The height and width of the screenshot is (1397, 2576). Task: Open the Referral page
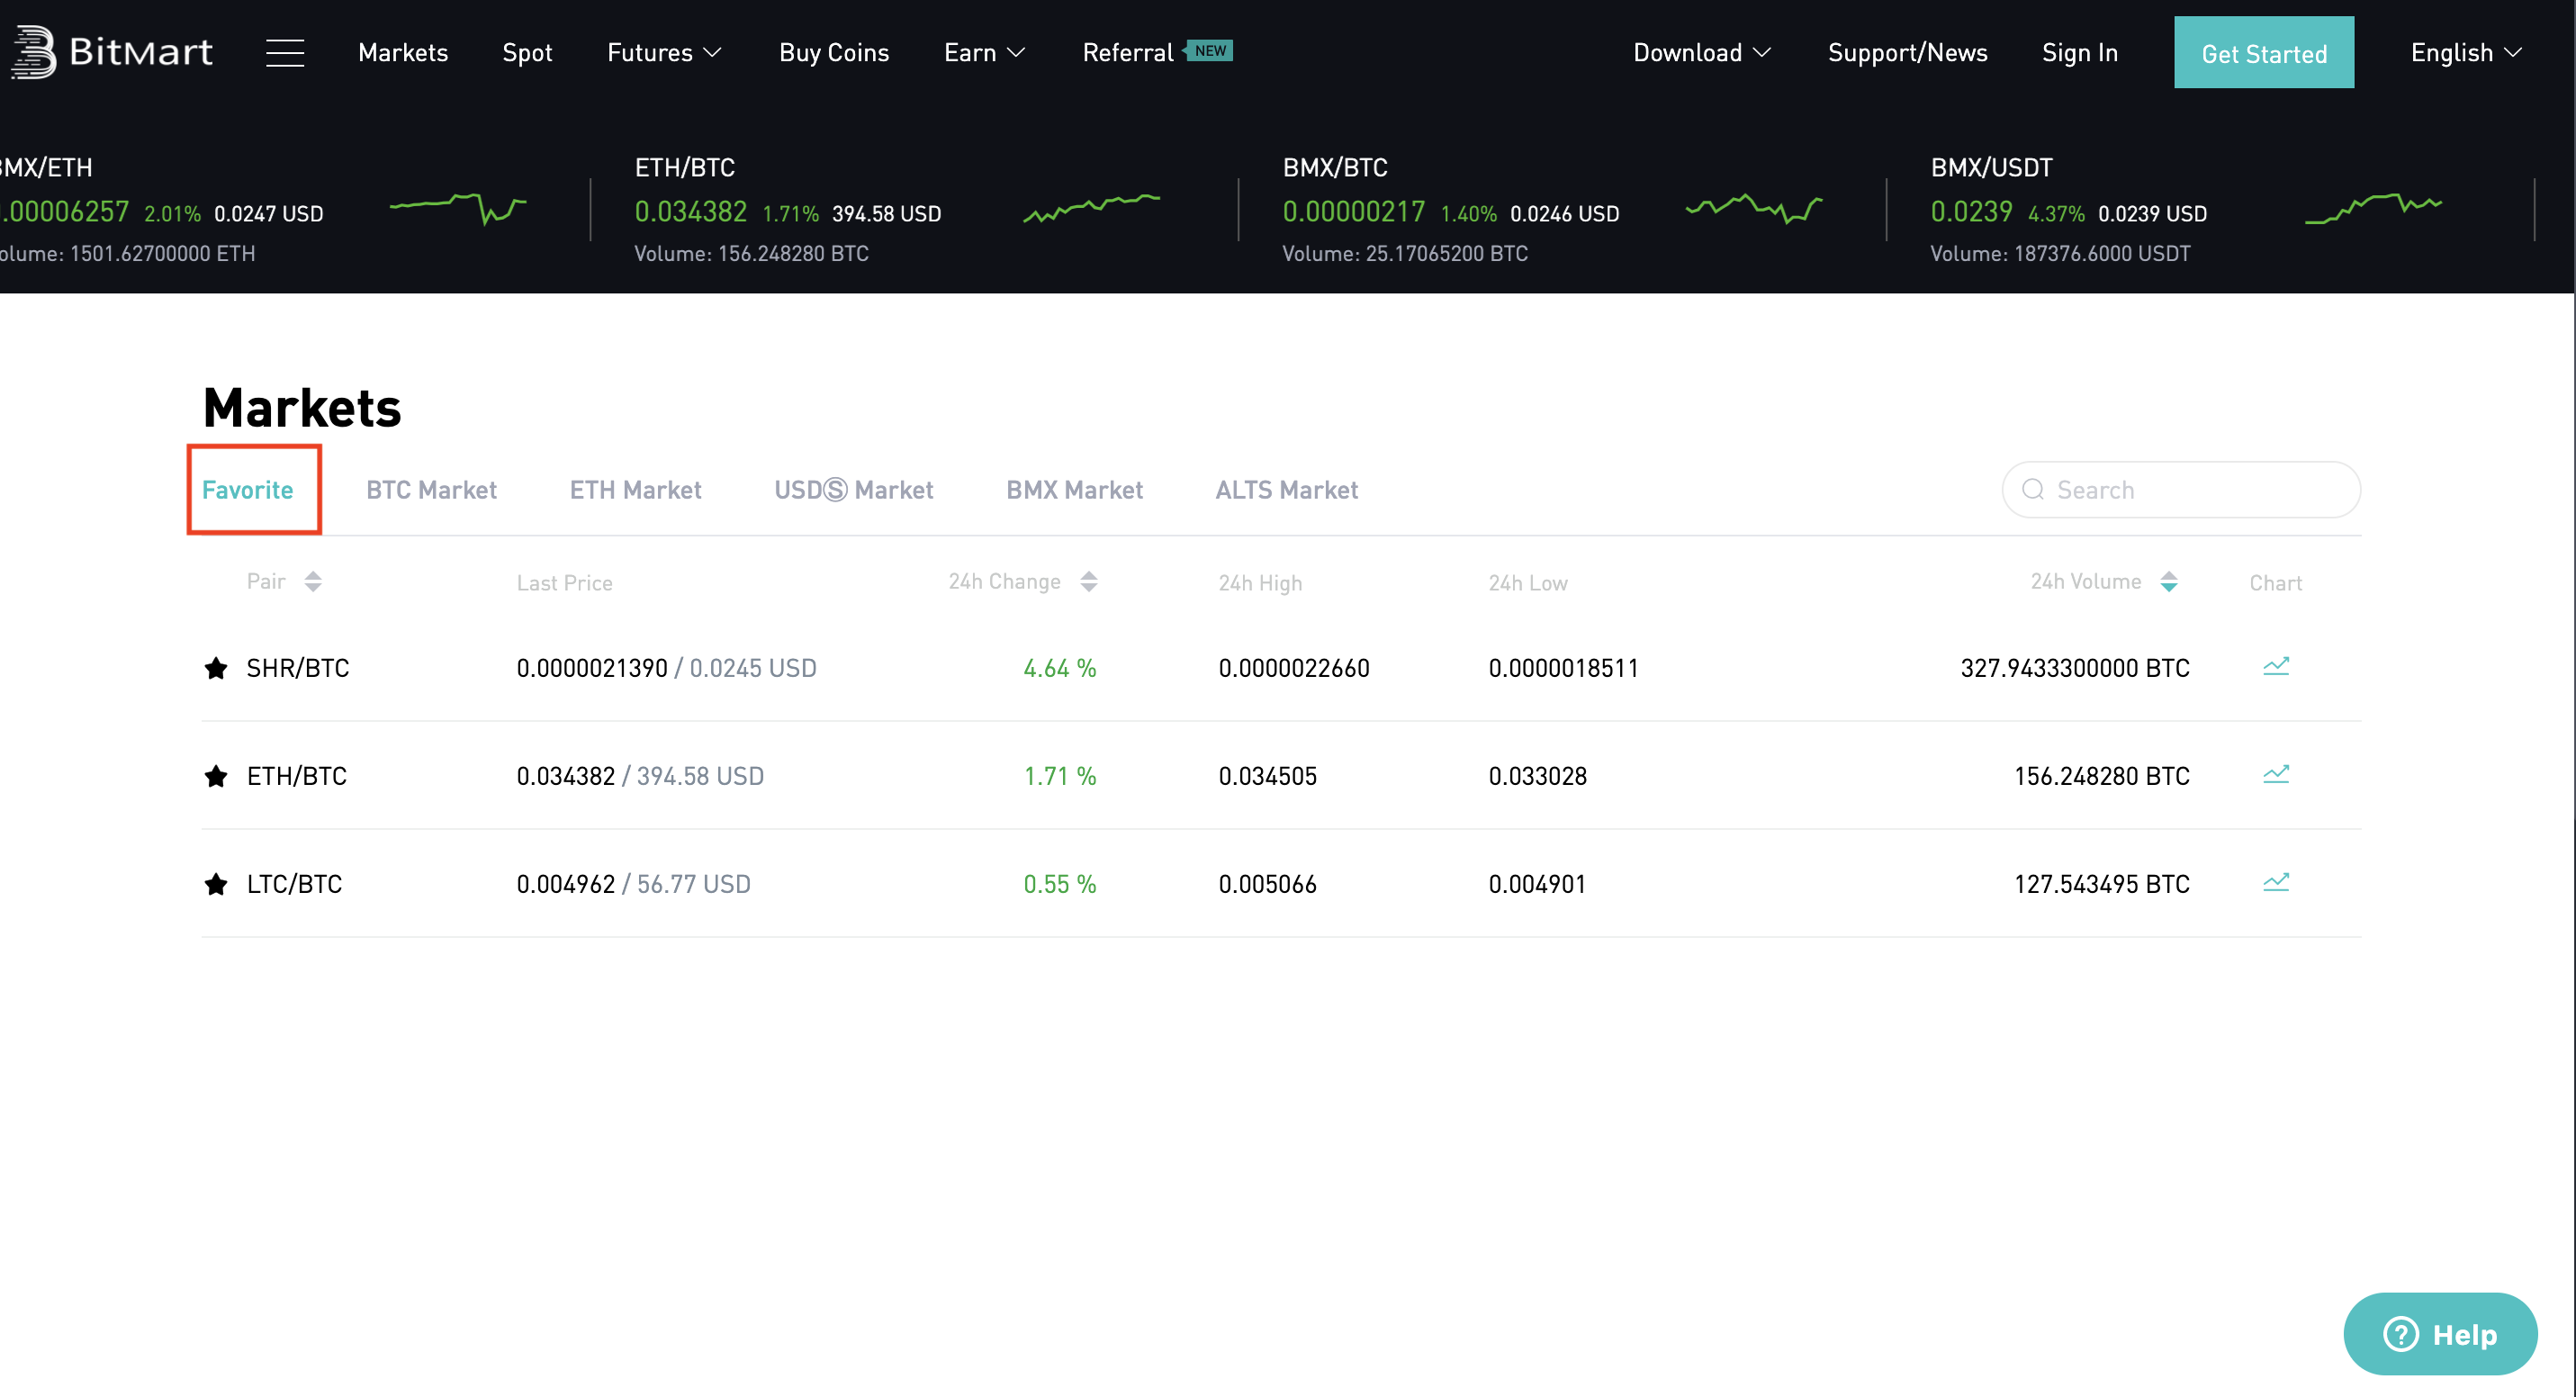[1128, 52]
